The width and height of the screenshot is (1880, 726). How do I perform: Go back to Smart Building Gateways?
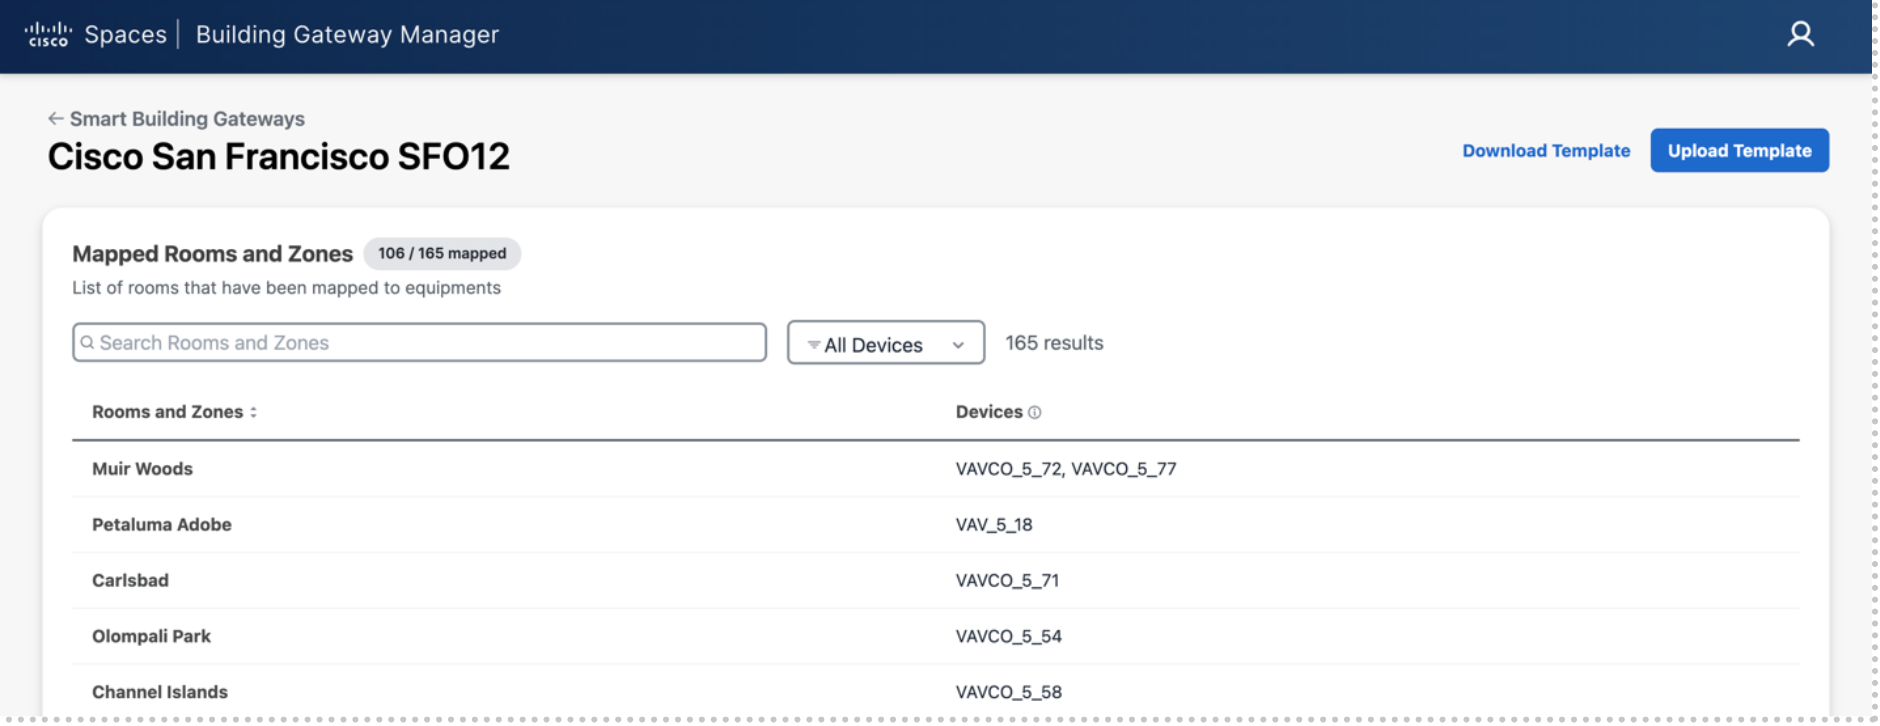[x=187, y=119]
